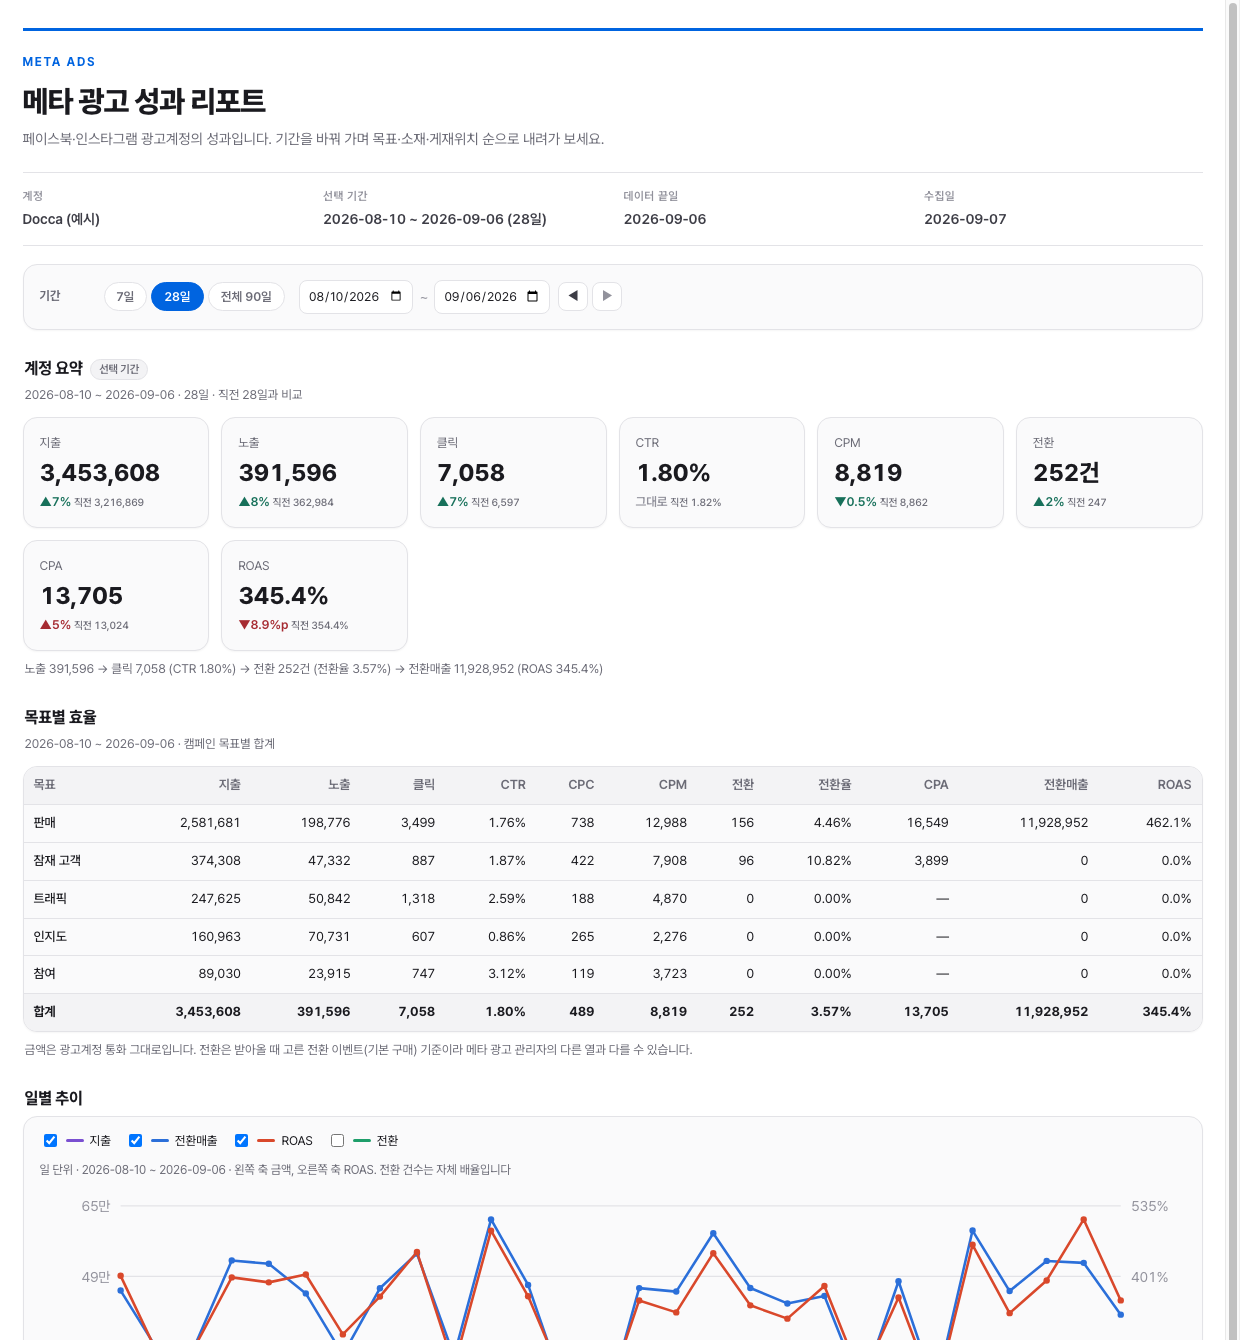The width and height of the screenshot is (1240, 1340).
Task: Go to previous period with left arrow
Action: 573,296
